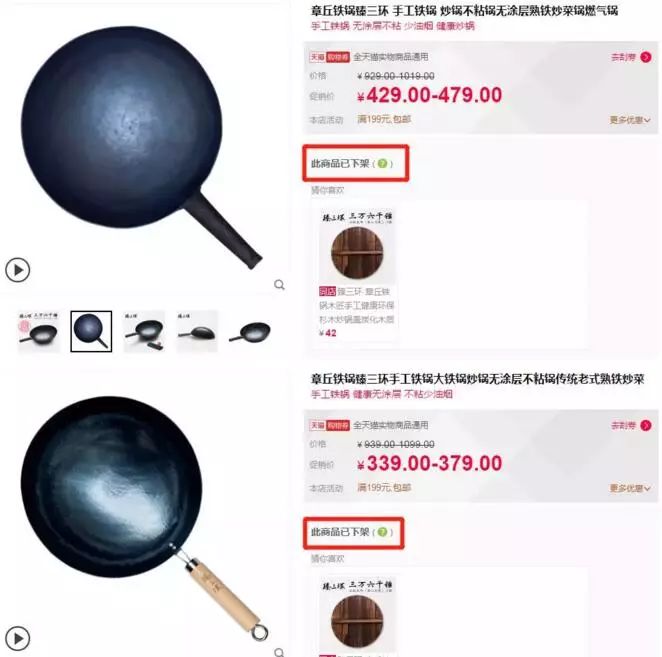Click the red 去刮券 arrow icon in second listing
Image resolution: width=662 pixels, height=657 pixels.
point(646,425)
